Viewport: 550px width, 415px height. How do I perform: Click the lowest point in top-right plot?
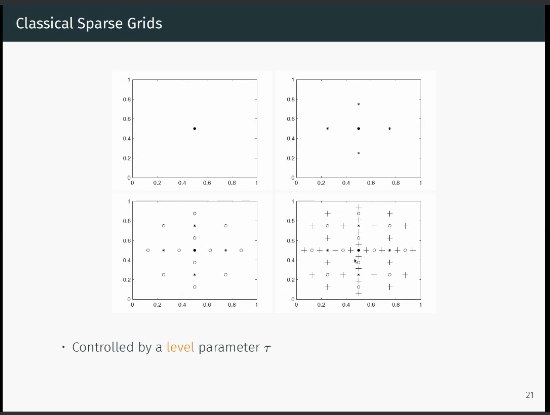coord(358,153)
